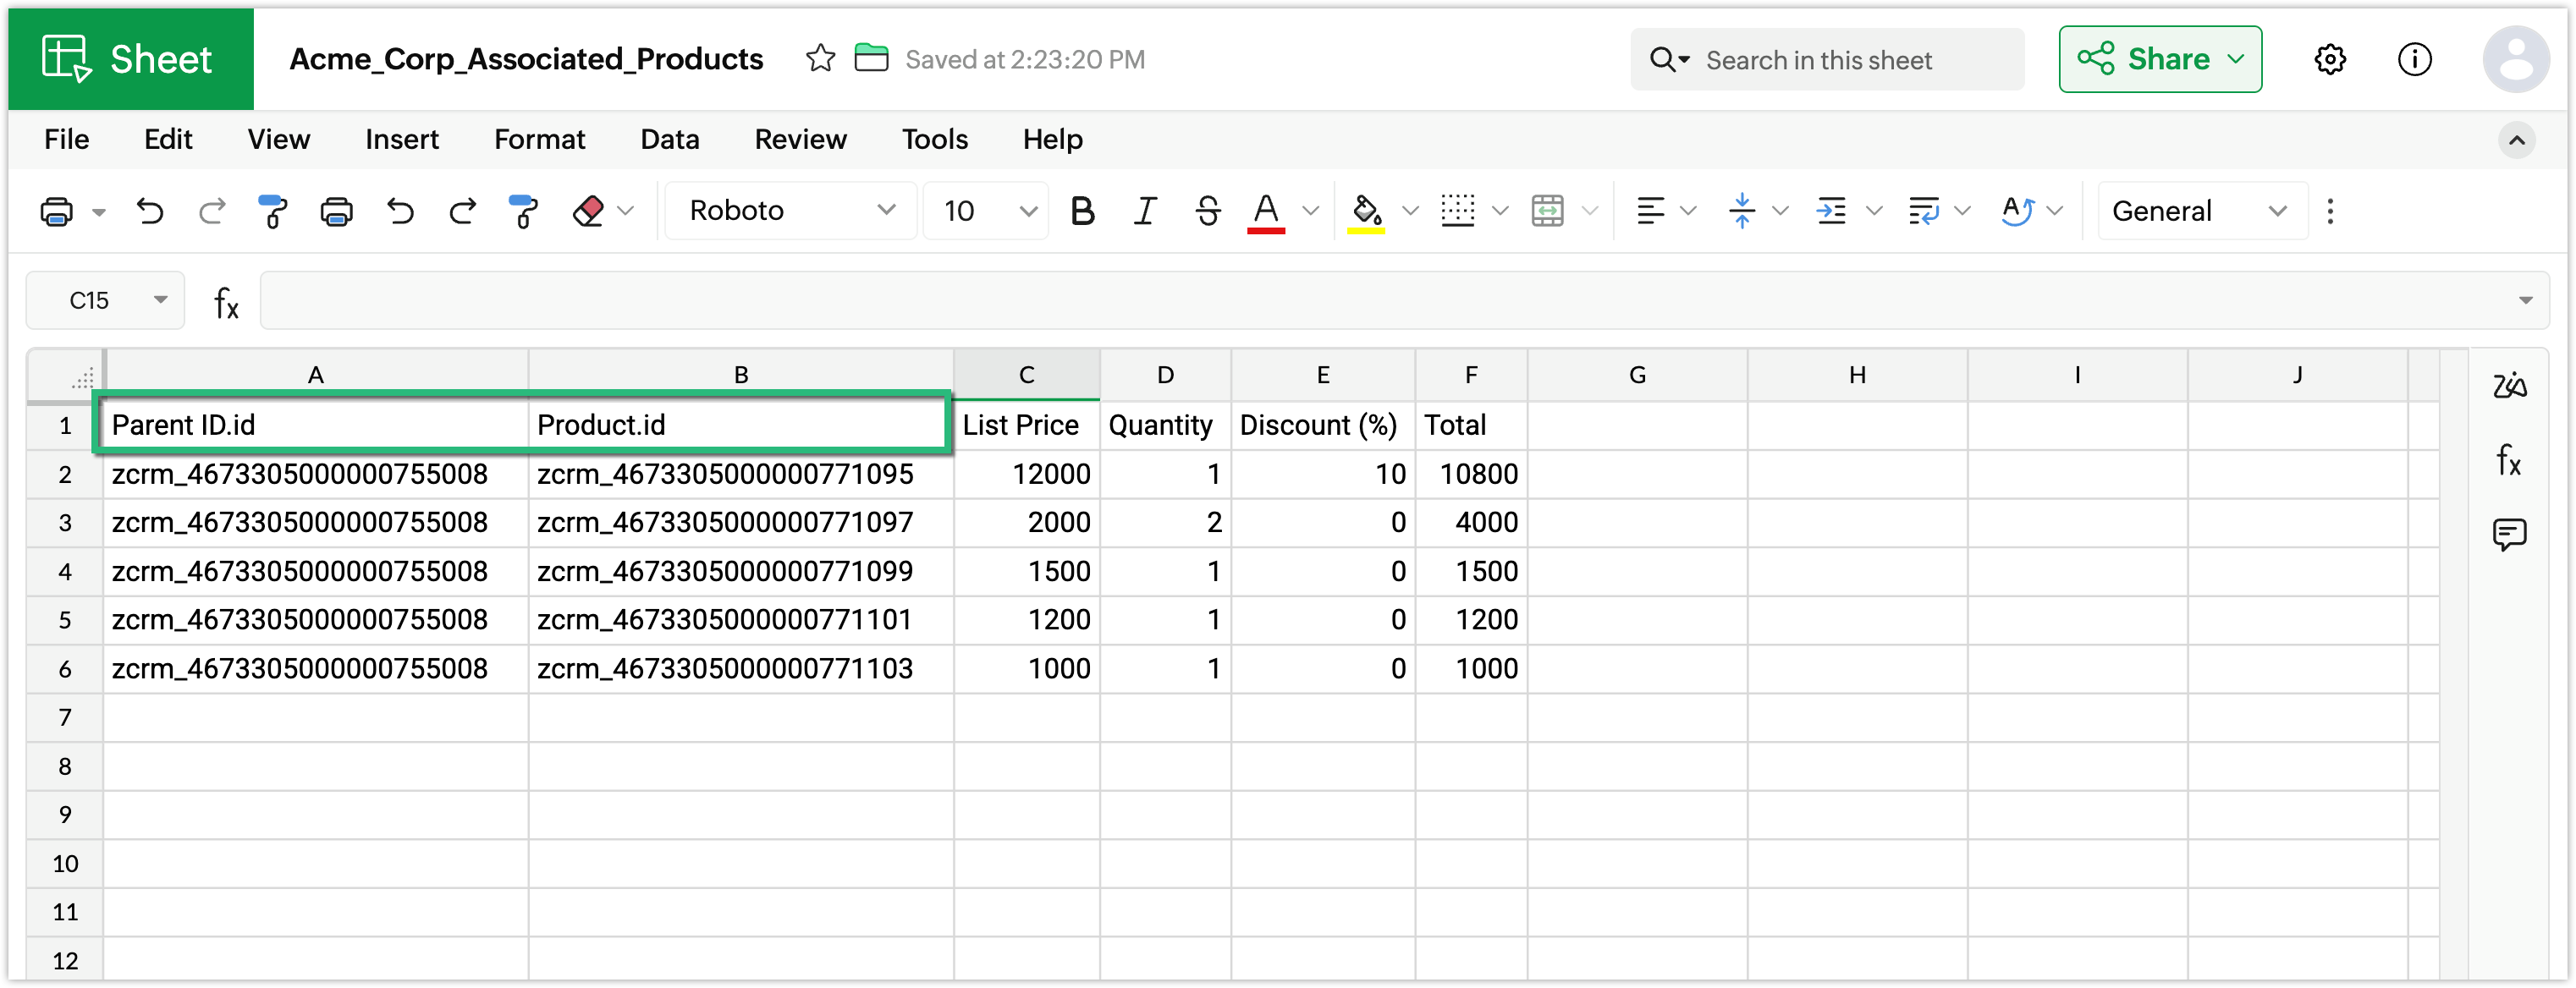
Task: Open the Zia assistant in the right sidebar
Action: click(2509, 385)
